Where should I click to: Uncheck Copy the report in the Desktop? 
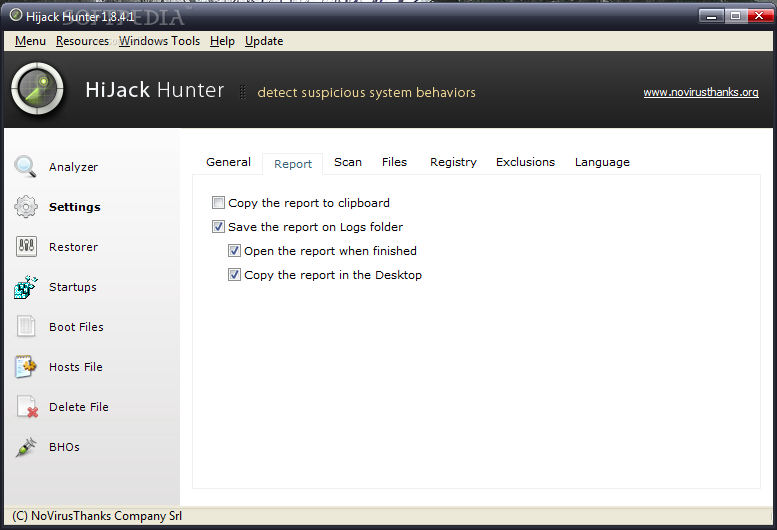coord(234,275)
